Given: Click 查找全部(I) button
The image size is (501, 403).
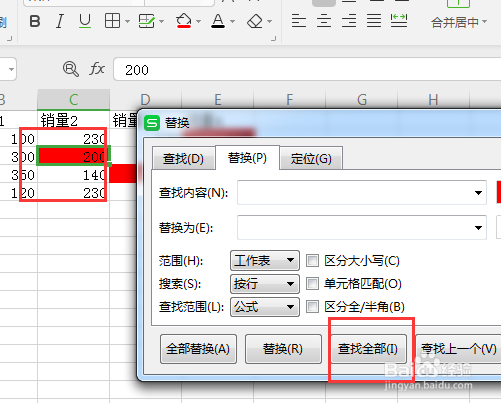Looking at the screenshot, I should click(368, 349).
